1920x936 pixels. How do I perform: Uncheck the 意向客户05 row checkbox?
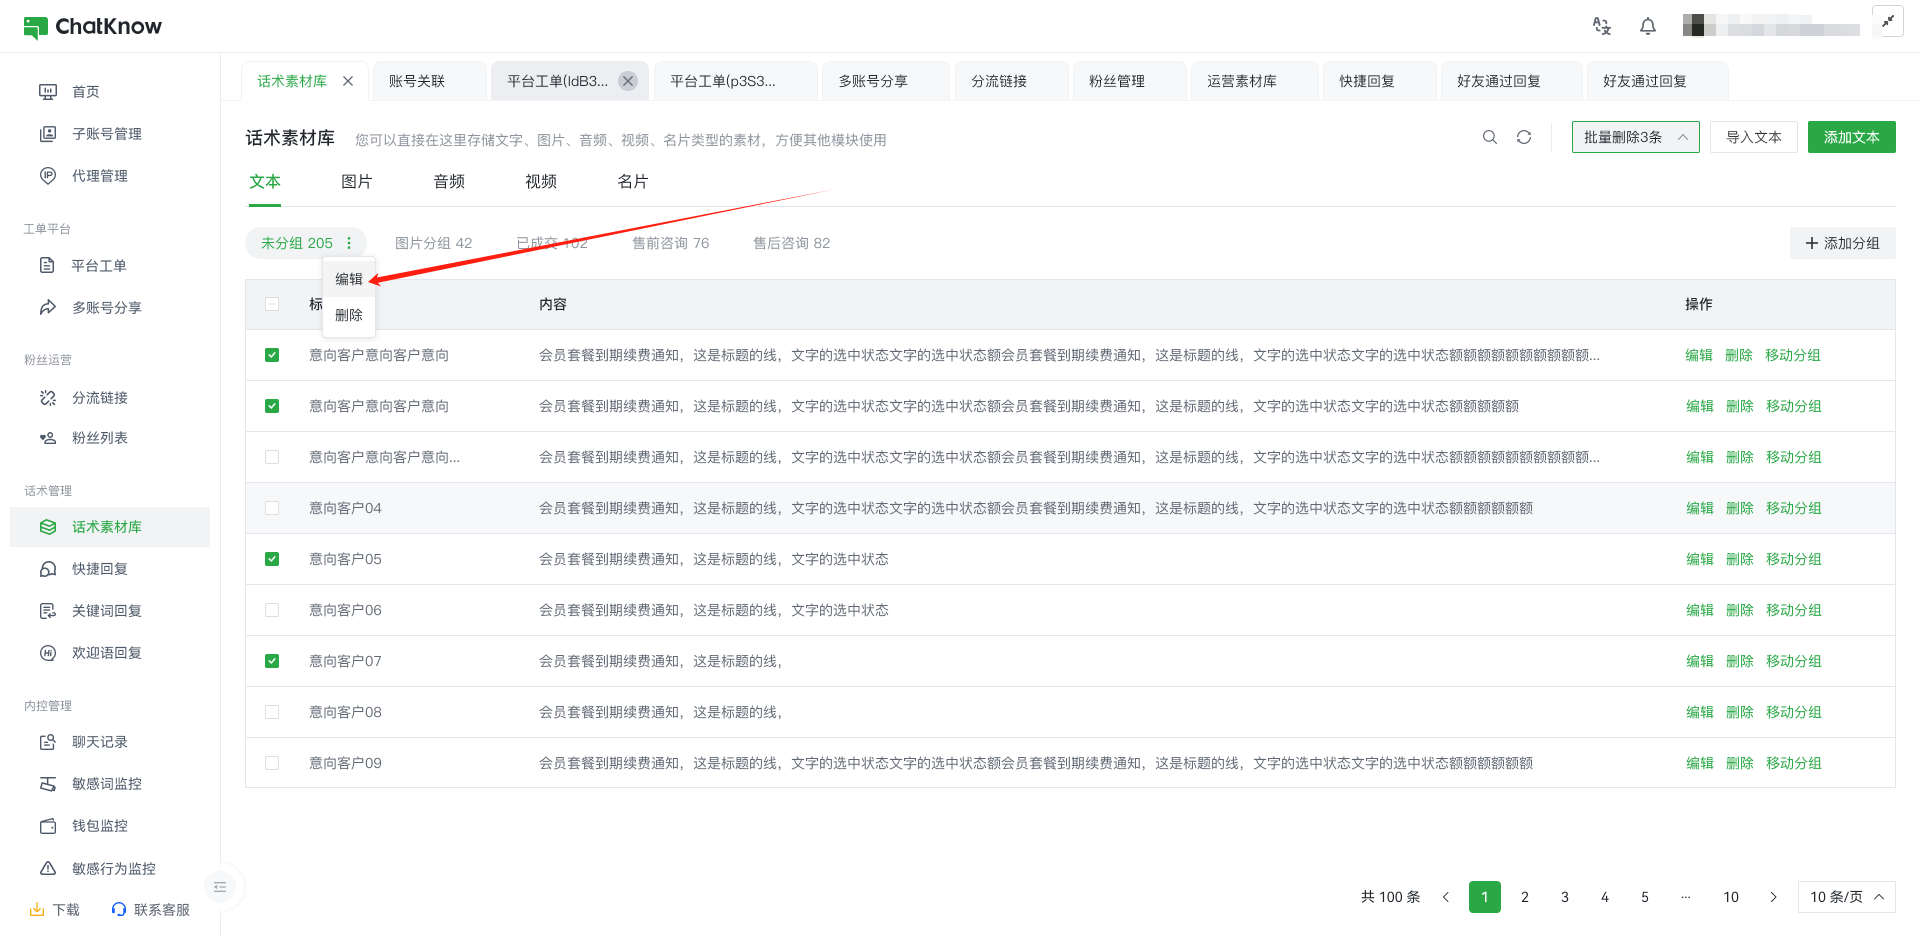(272, 559)
